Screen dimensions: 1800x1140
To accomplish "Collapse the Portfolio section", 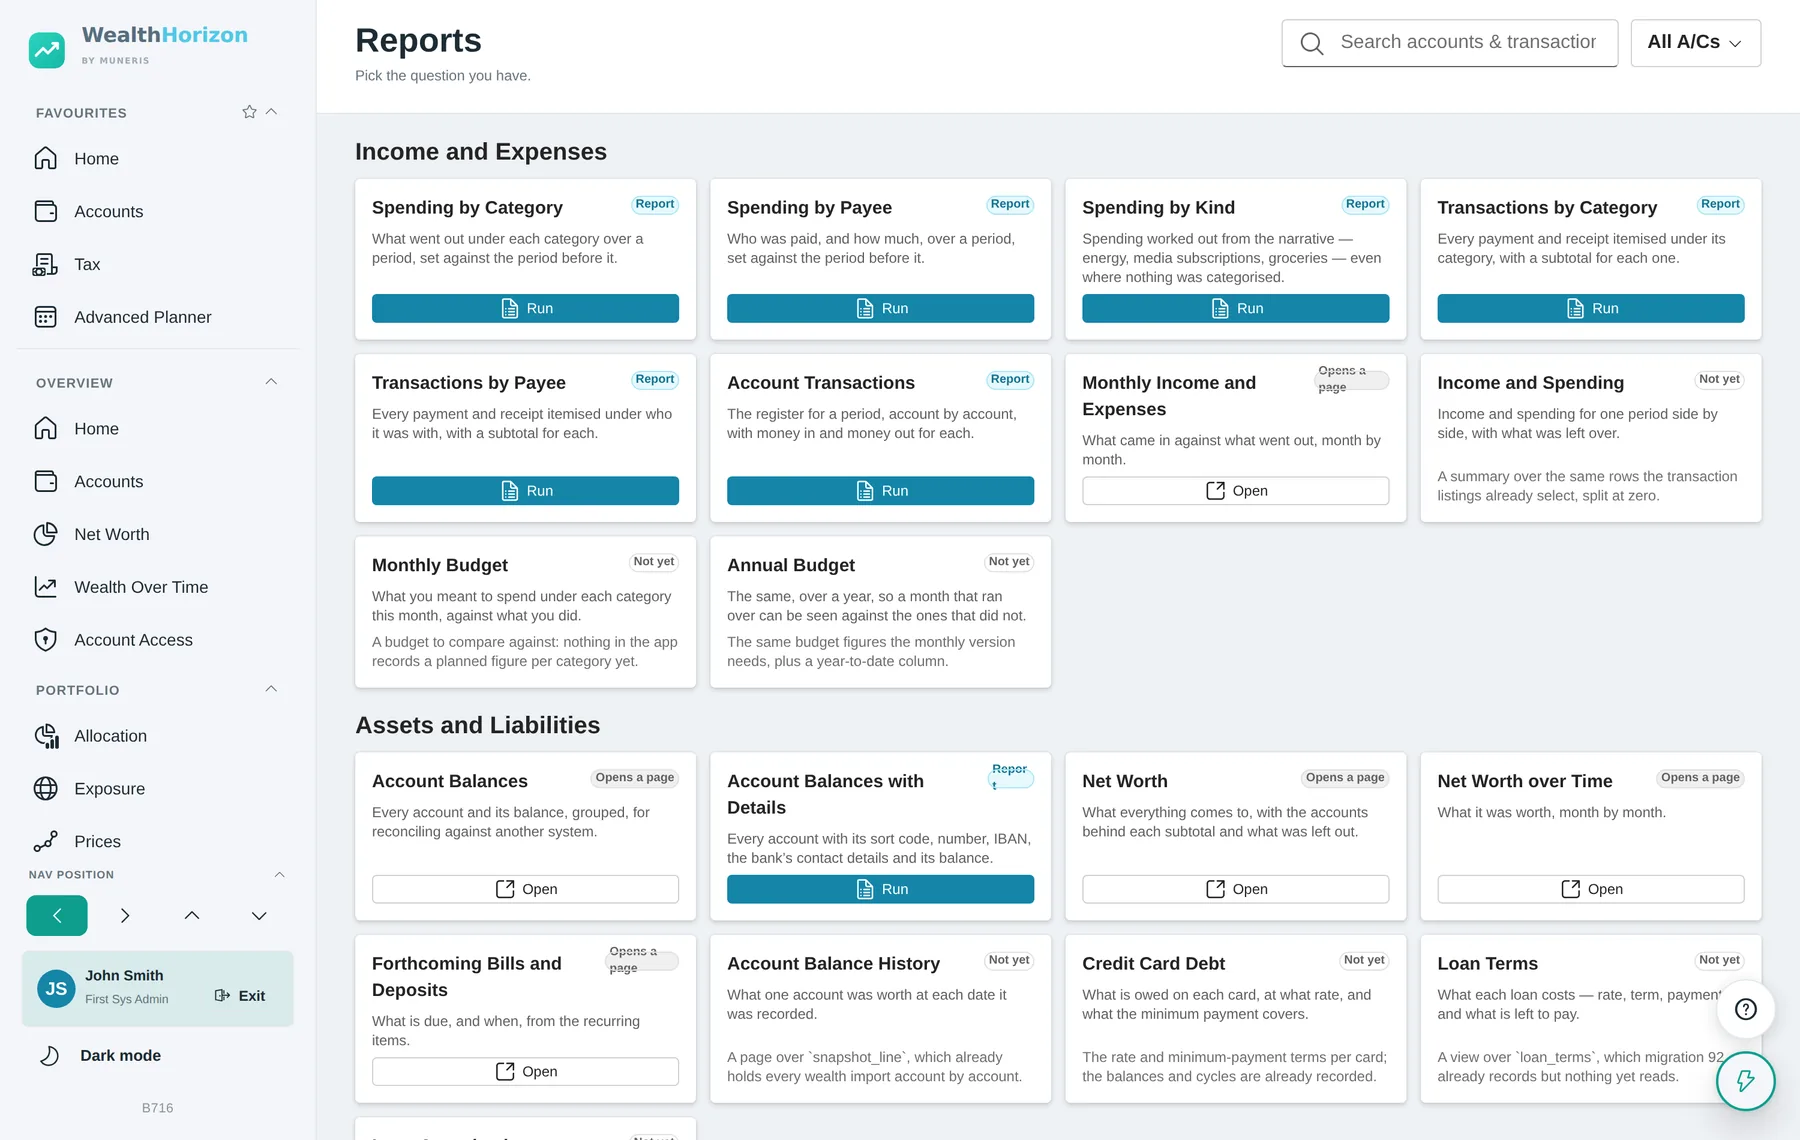I will point(271,689).
